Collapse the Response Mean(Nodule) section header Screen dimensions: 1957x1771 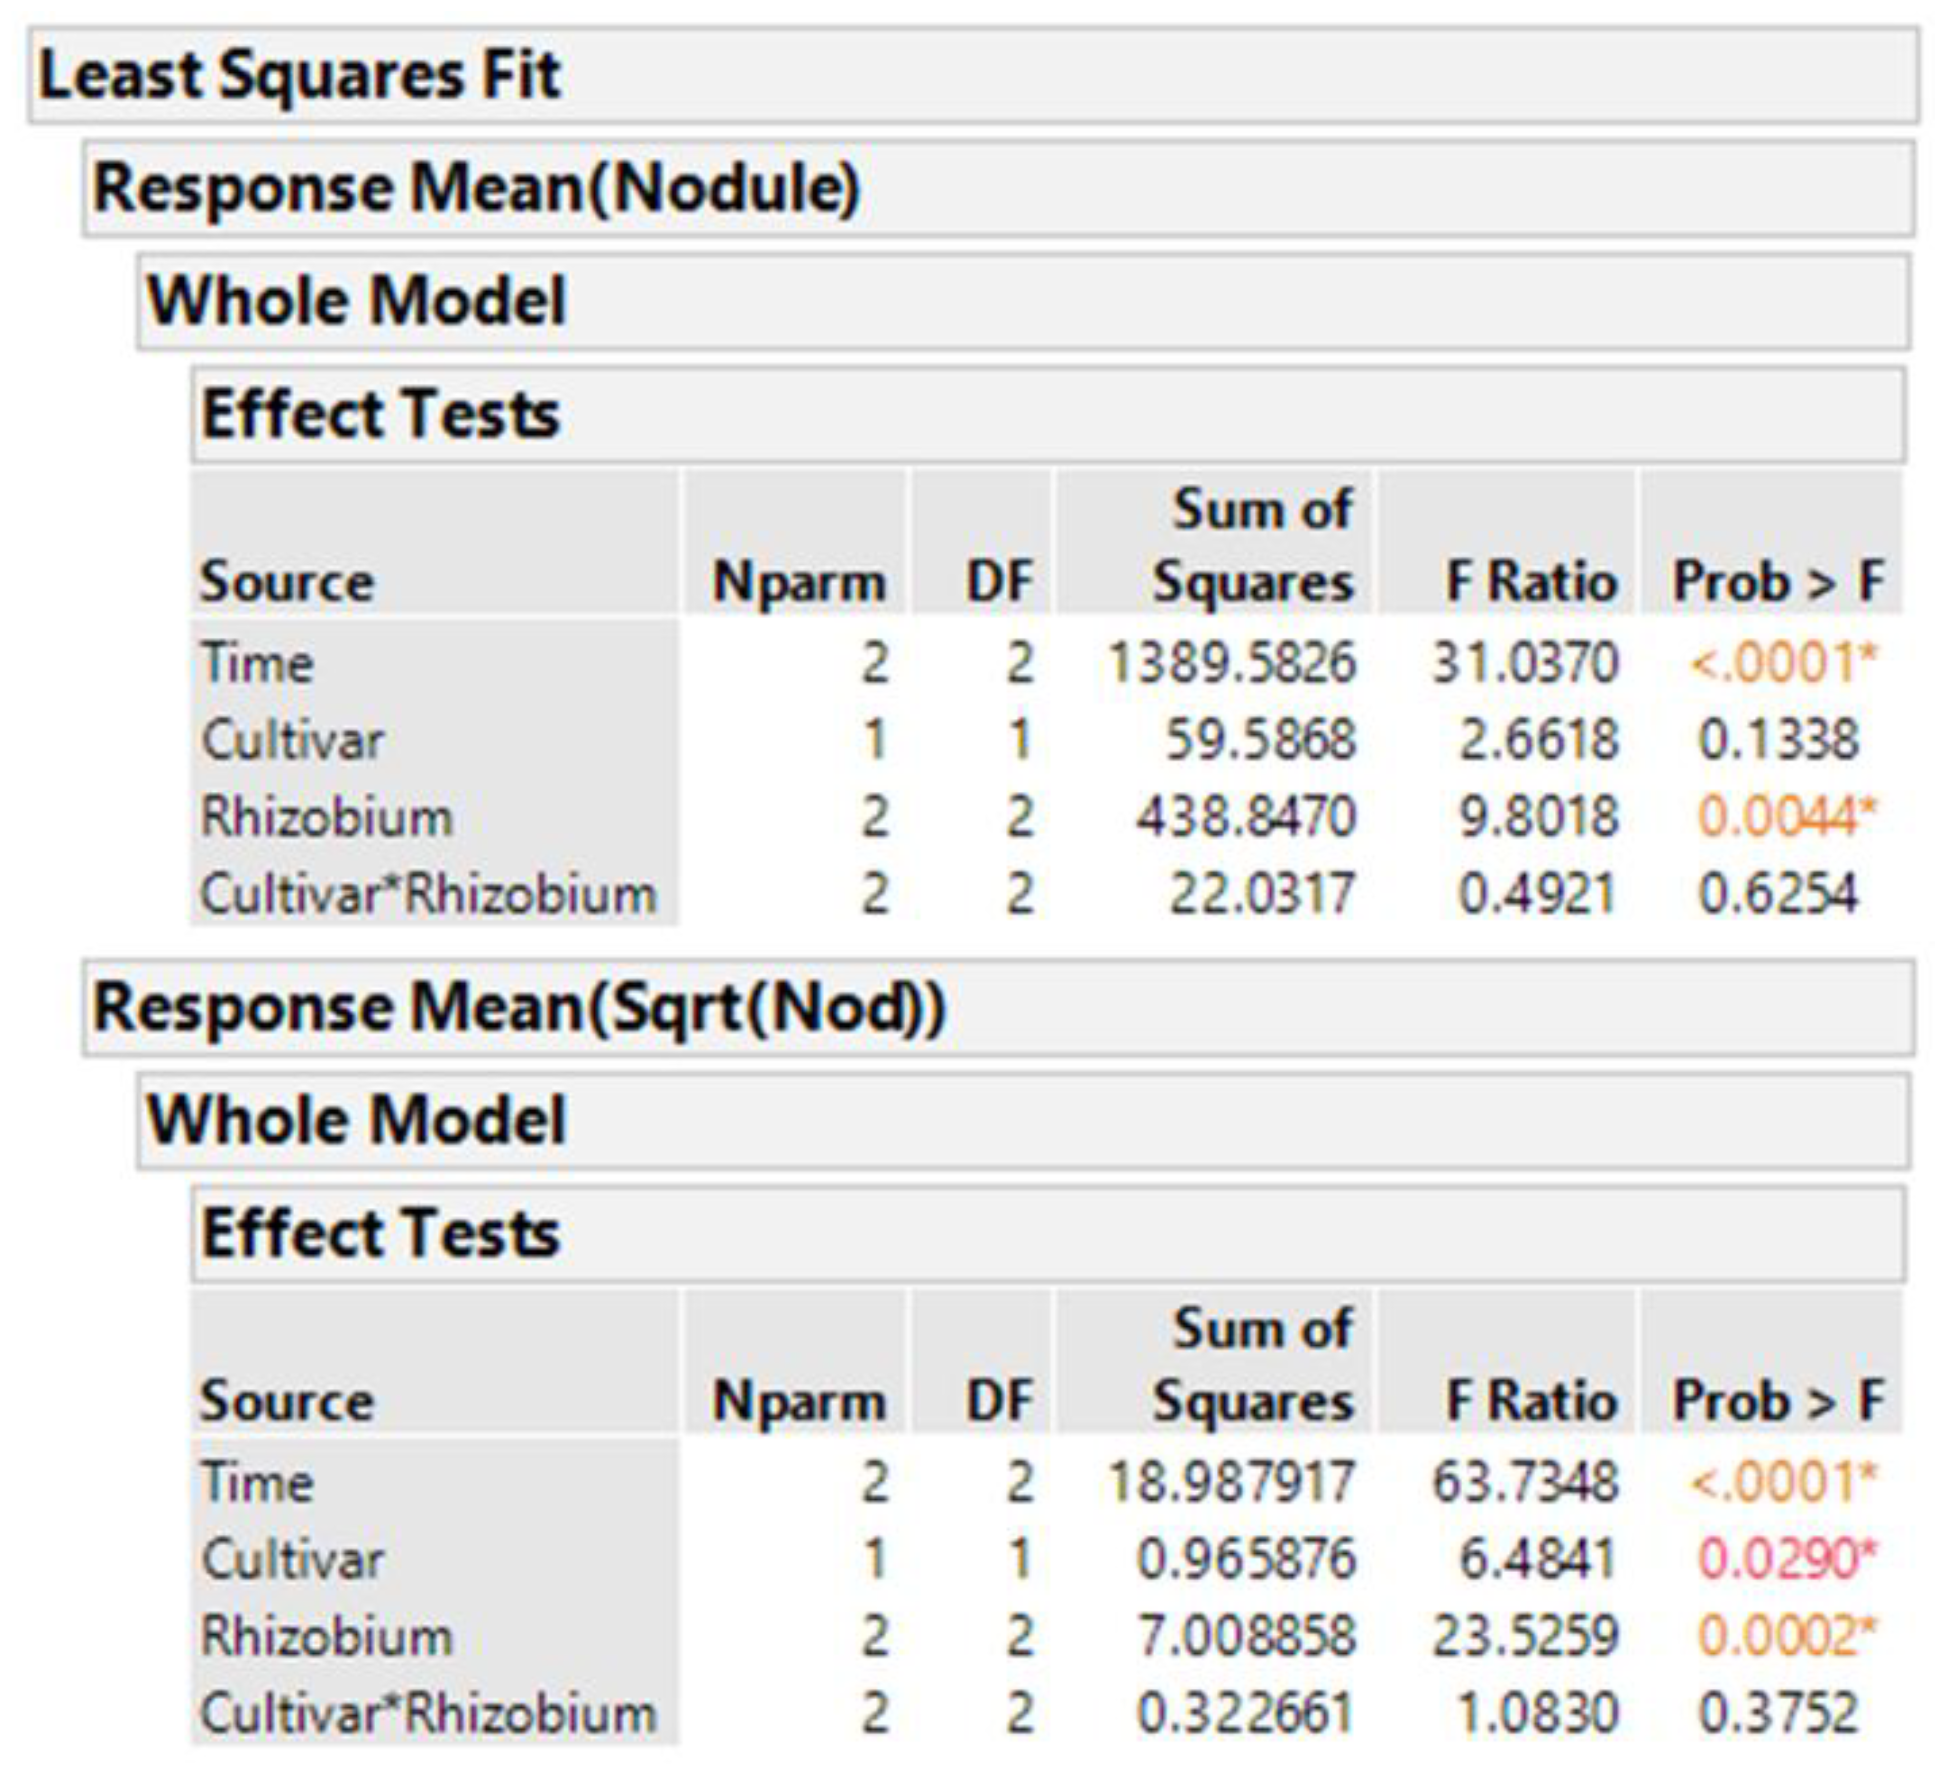[x=476, y=189]
